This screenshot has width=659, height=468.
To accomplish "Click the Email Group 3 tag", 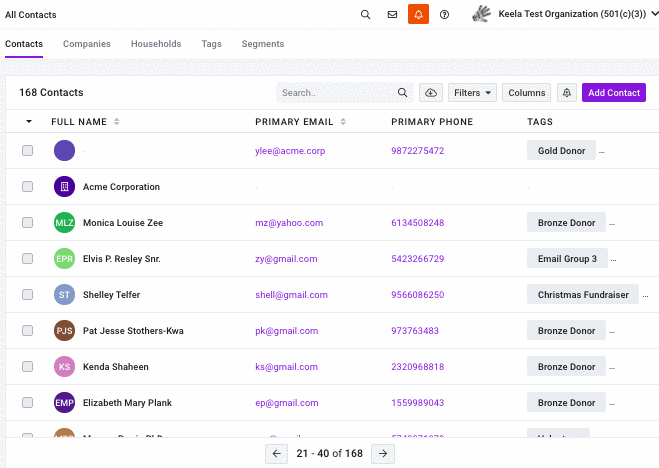I will click(x=567, y=259).
